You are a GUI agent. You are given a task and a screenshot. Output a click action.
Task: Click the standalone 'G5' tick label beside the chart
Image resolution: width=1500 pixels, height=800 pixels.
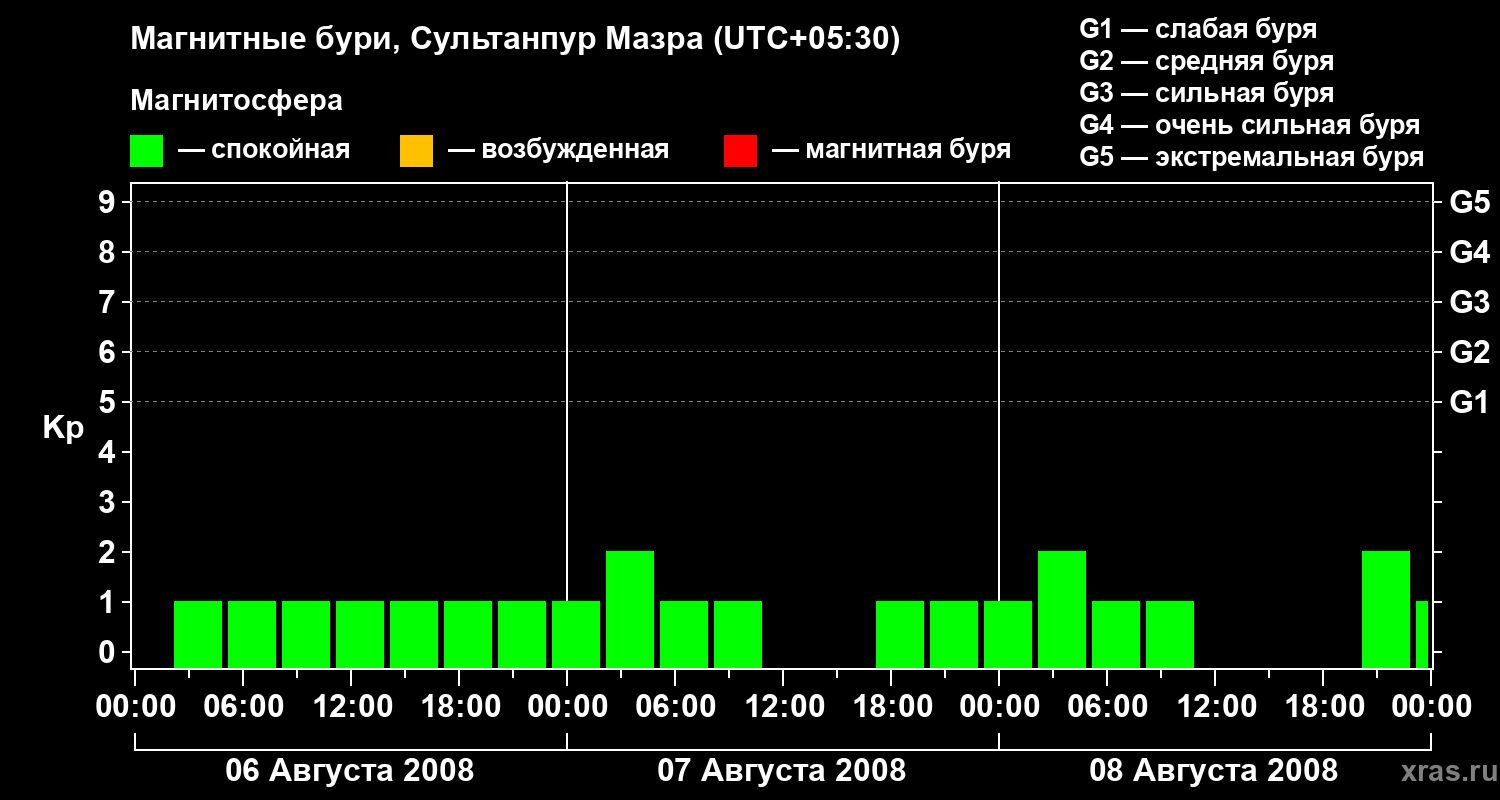pos(1470,202)
